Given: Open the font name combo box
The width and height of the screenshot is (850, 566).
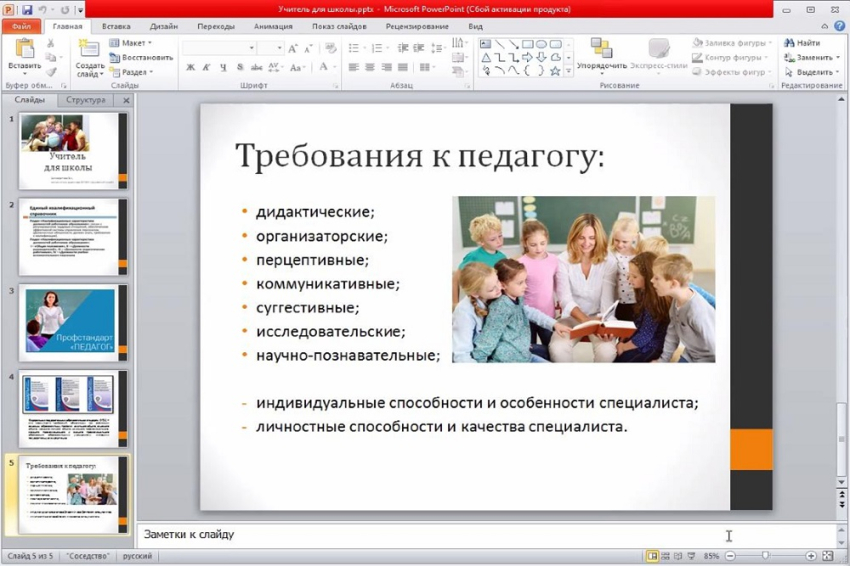Looking at the screenshot, I should coord(219,48).
